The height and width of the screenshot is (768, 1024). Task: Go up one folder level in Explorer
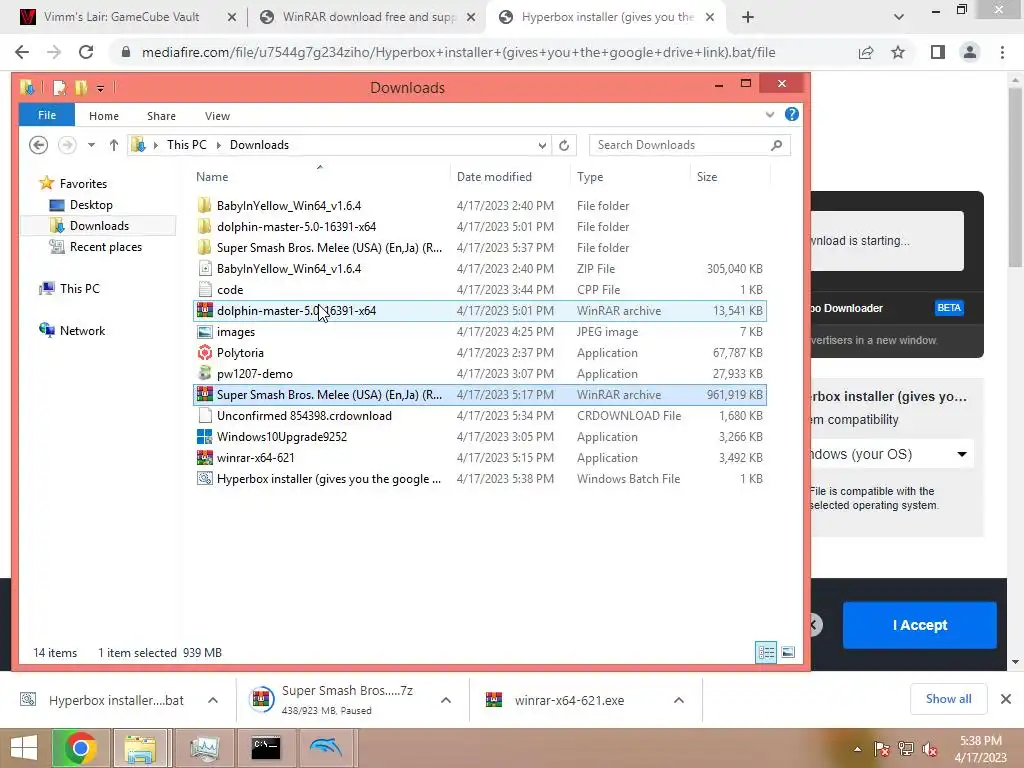[x=114, y=145]
